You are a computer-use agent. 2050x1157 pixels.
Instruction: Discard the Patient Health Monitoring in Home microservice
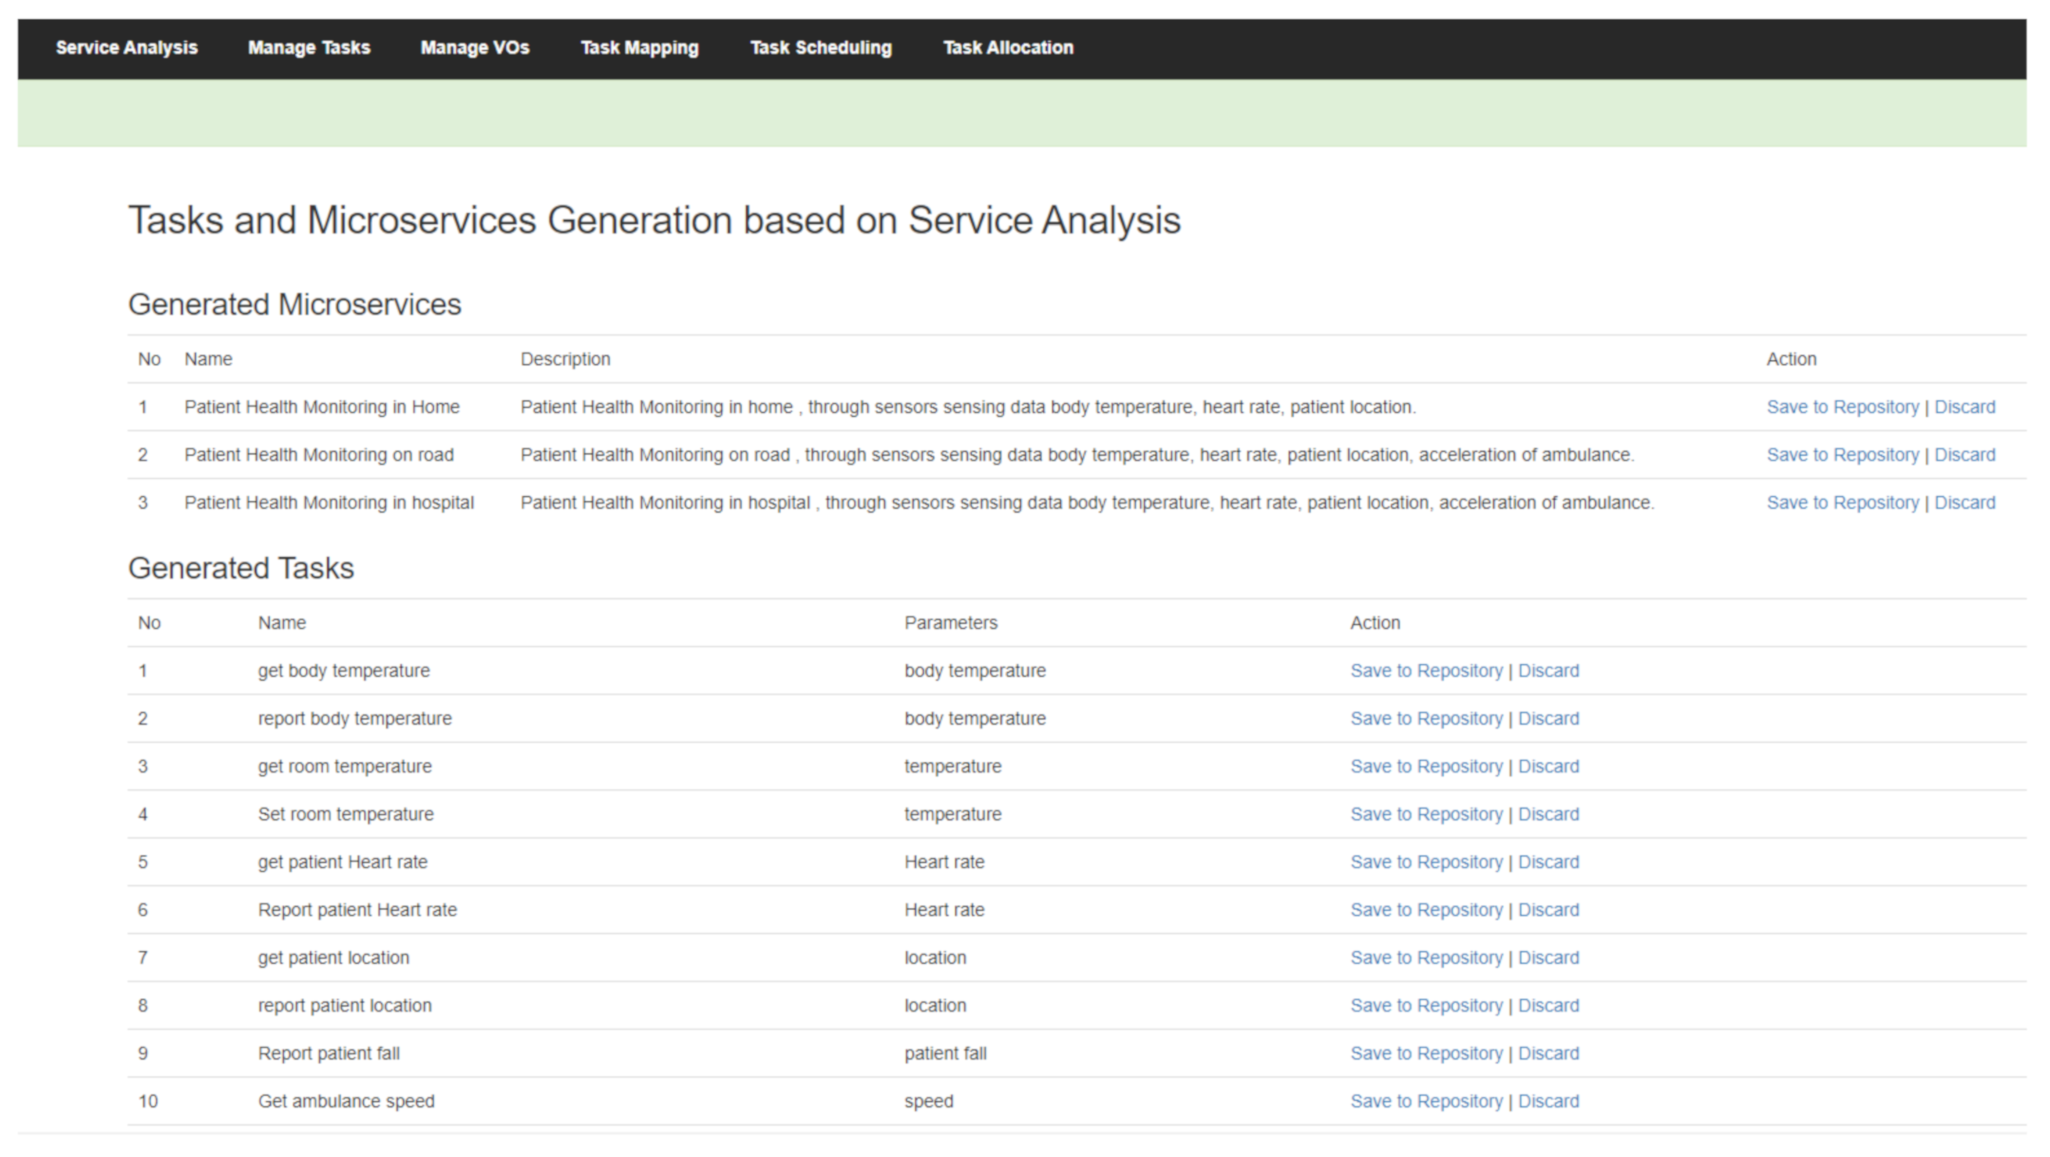coord(1964,407)
